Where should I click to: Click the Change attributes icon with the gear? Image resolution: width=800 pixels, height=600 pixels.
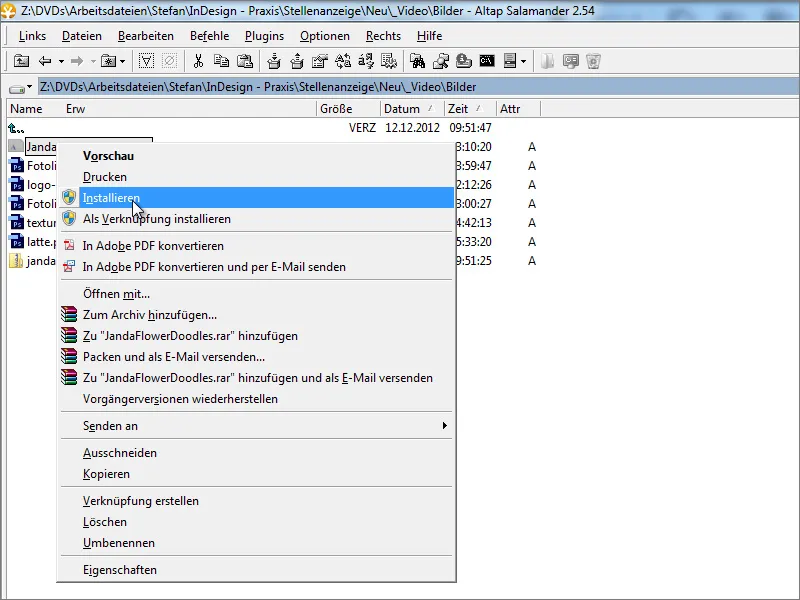[x=389, y=61]
